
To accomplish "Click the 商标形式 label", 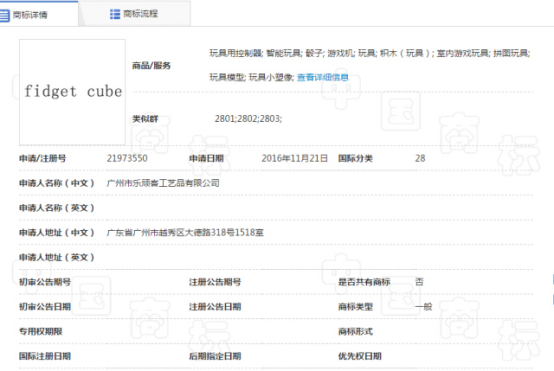I will pyautogui.click(x=355, y=331).
